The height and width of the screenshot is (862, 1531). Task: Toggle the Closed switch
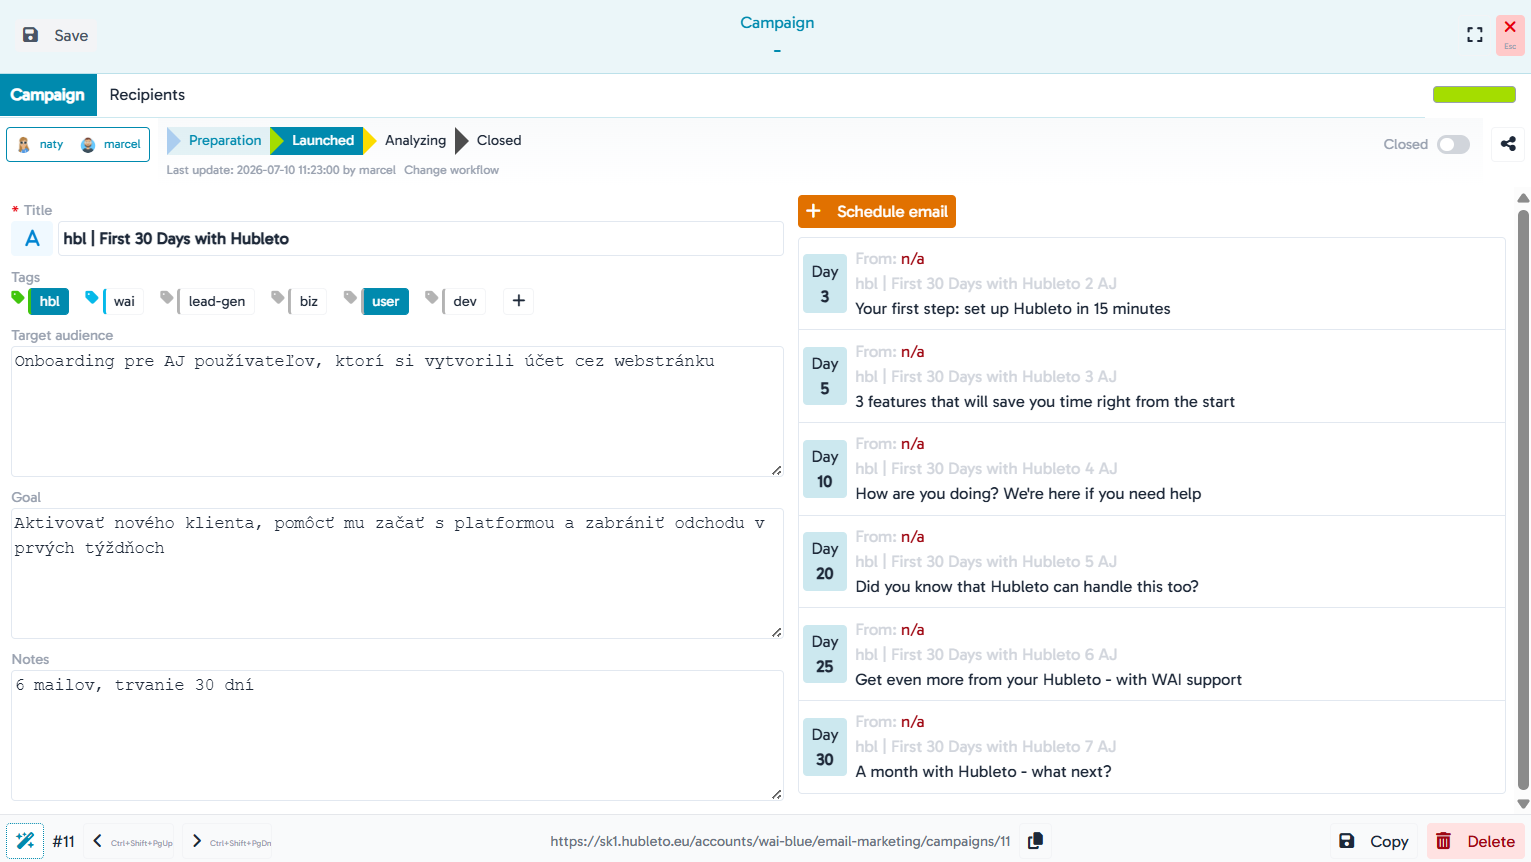point(1453,144)
